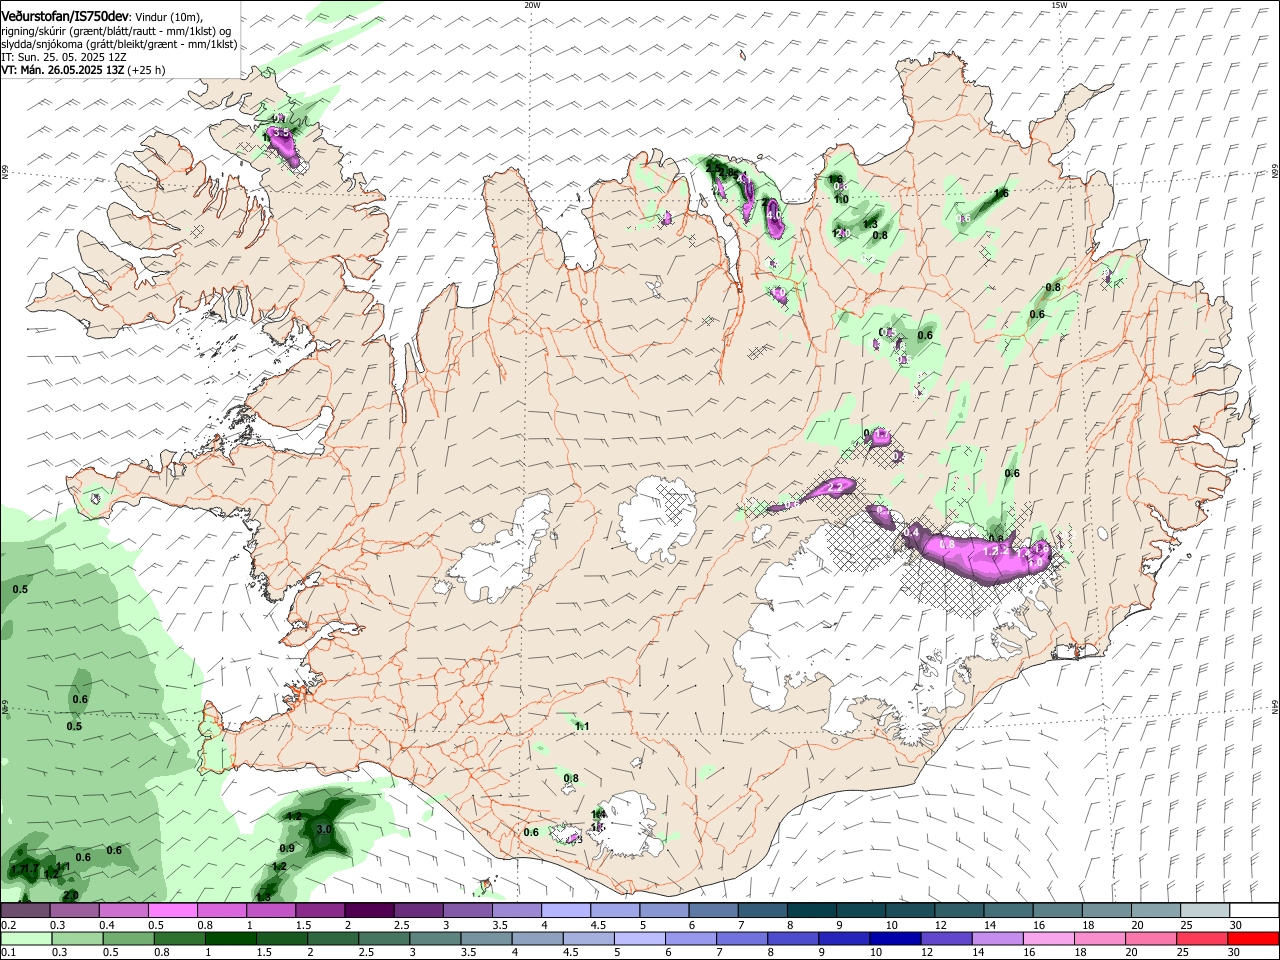This screenshot has width=1280, height=960.
Task: Click the 'slydda/snjókoma' legend description line
Action: pos(119,44)
